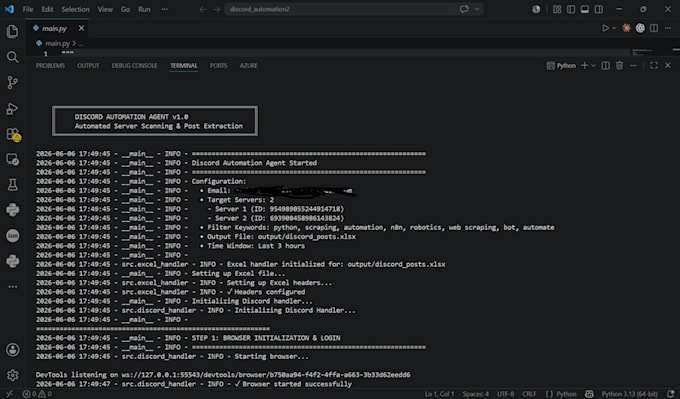The width and height of the screenshot is (680, 399).
Task: Switch to the OUTPUT panel tab
Action: click(88, 65)
